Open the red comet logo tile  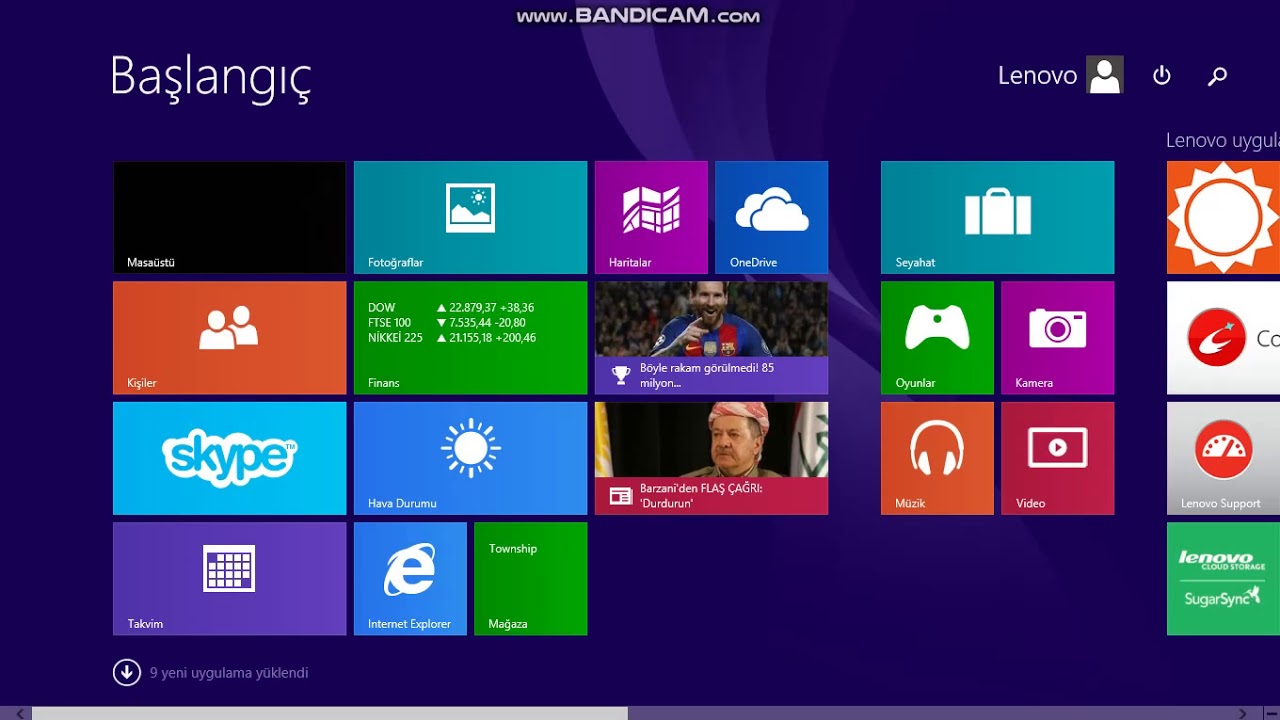click(x=1223, y=338)
